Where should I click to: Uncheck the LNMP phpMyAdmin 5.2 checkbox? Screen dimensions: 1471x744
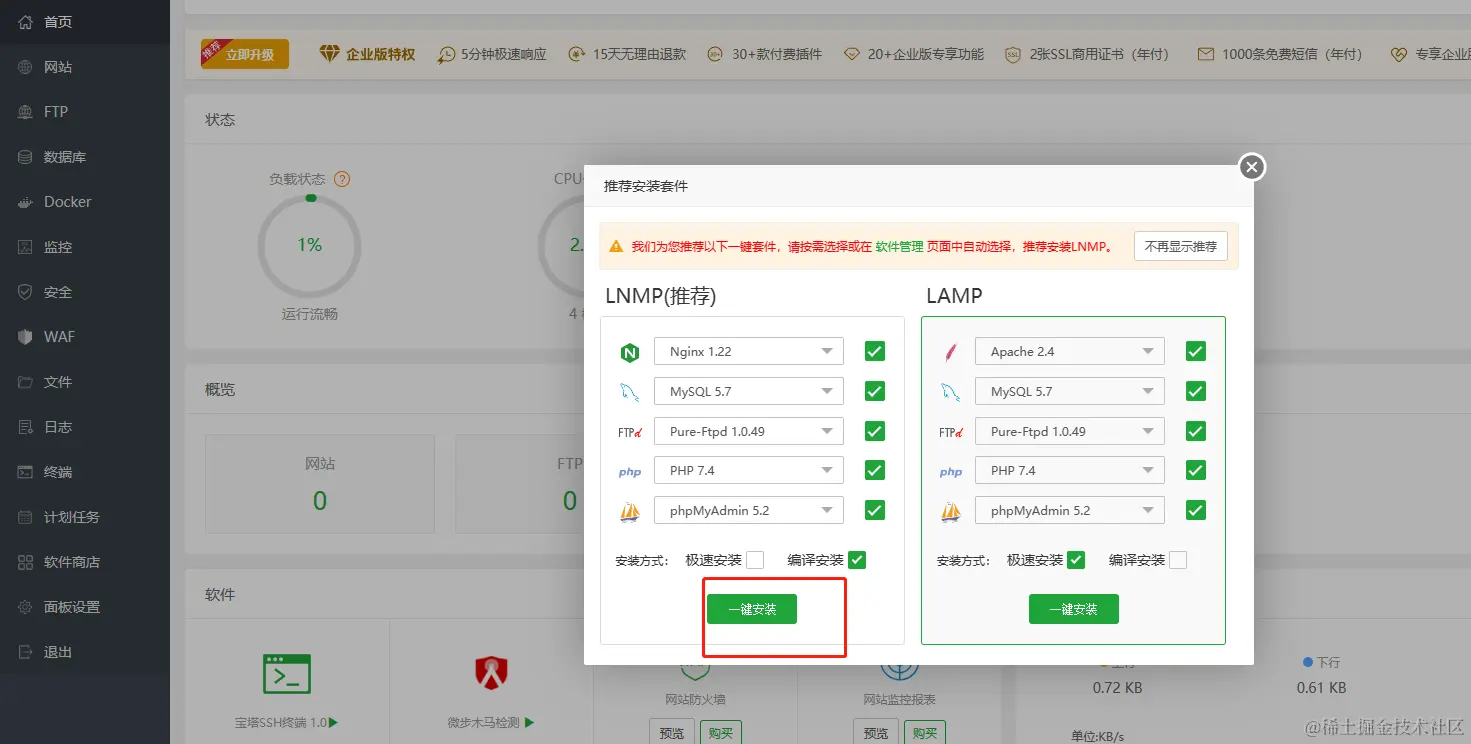(x=875, y=510)
